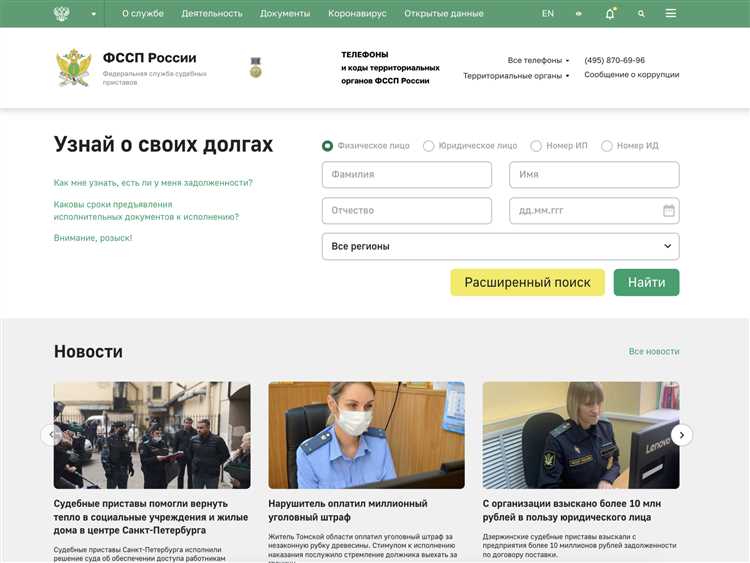The width and height of the screenshot is (750, 563).
Task: Click the Узнай о своих долгах heading
Action: 164,144
